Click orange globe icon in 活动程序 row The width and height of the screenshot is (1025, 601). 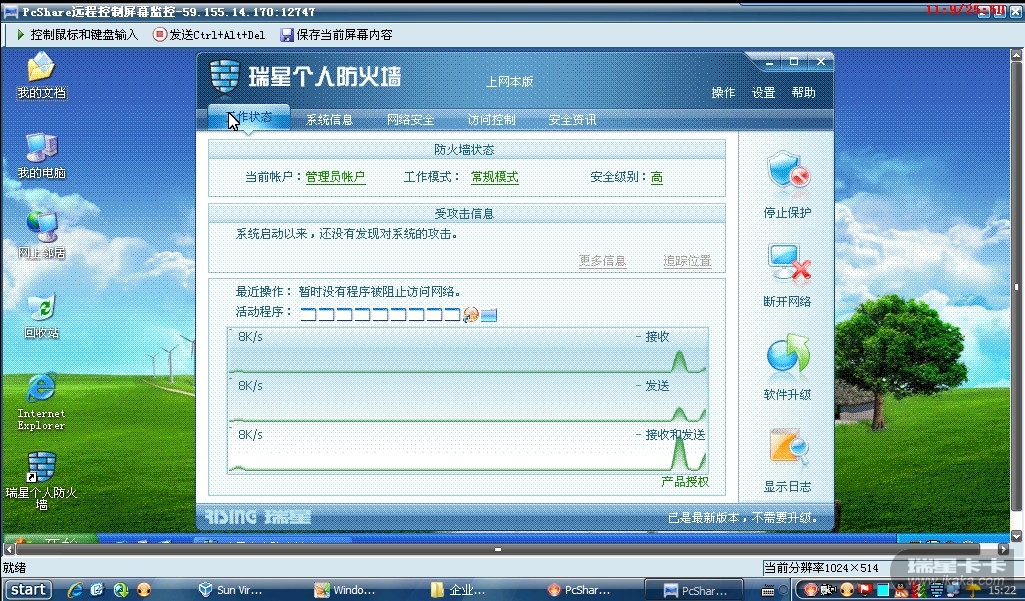point(471,315)
